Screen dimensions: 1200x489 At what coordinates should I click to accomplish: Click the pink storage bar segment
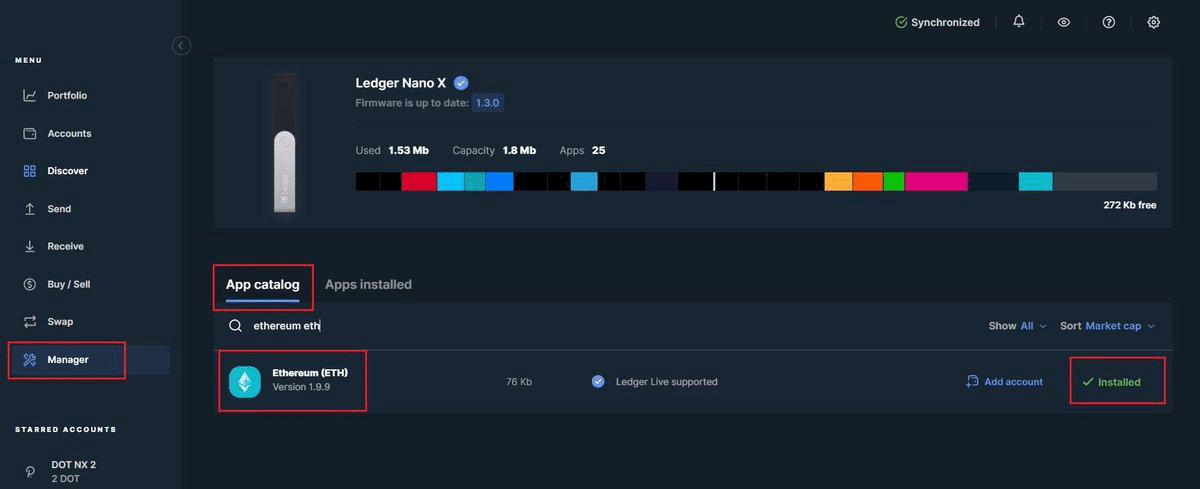[936, 181]
